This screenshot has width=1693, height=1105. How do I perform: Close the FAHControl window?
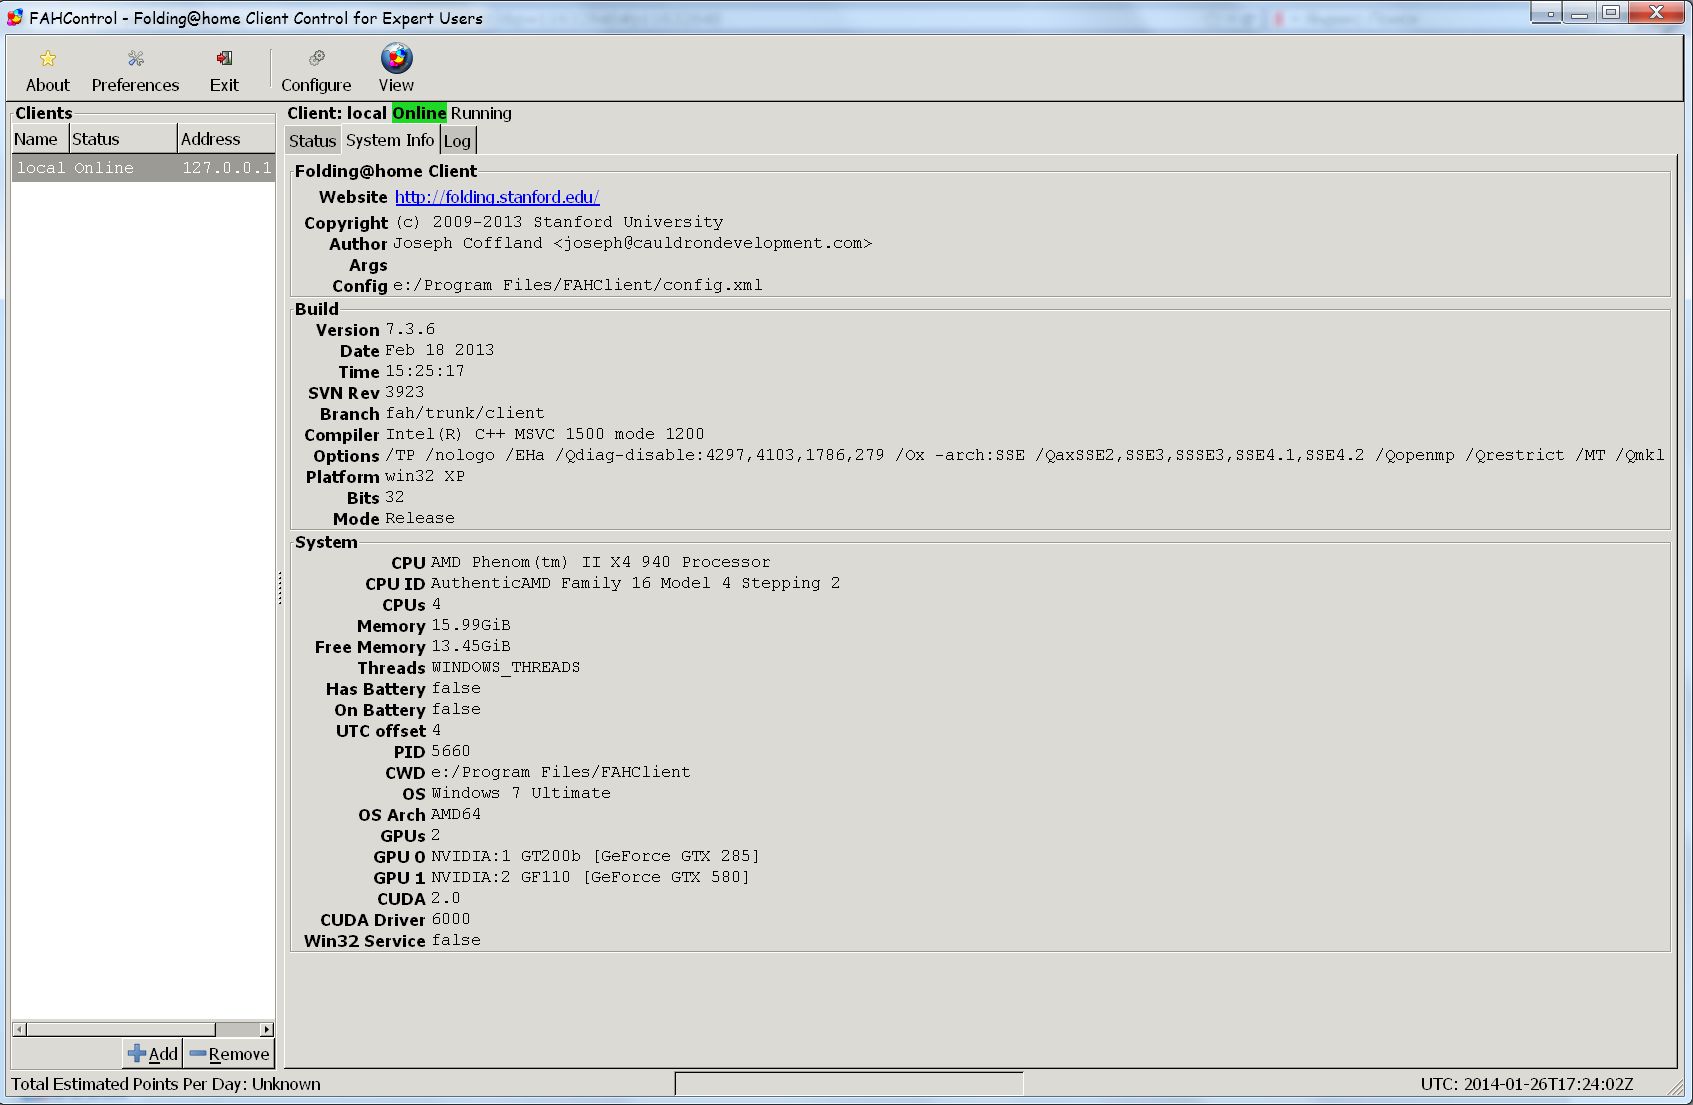tap(1656, 13)
